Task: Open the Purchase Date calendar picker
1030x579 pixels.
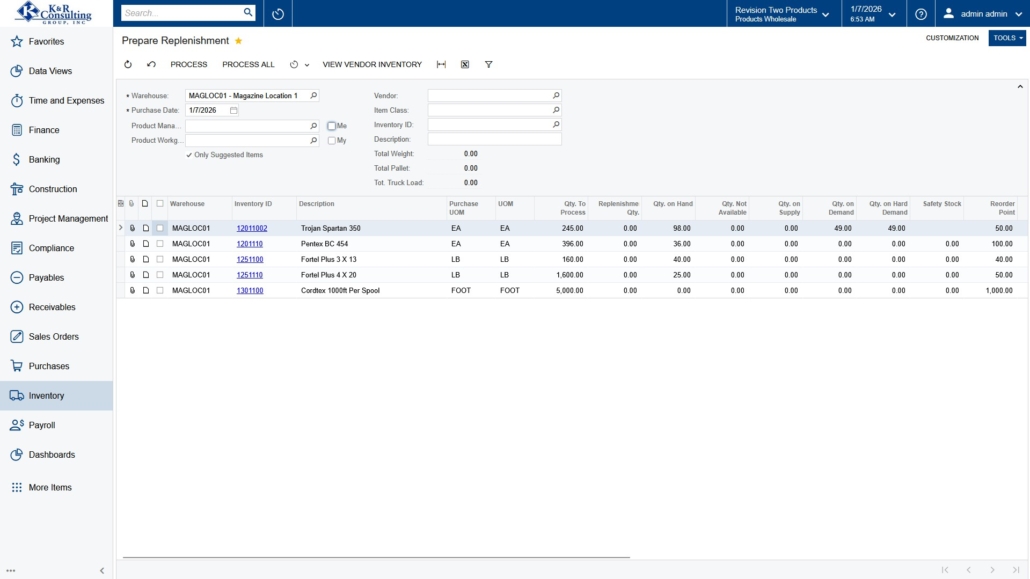Action: pyautogui.click(x=234, y=110)
